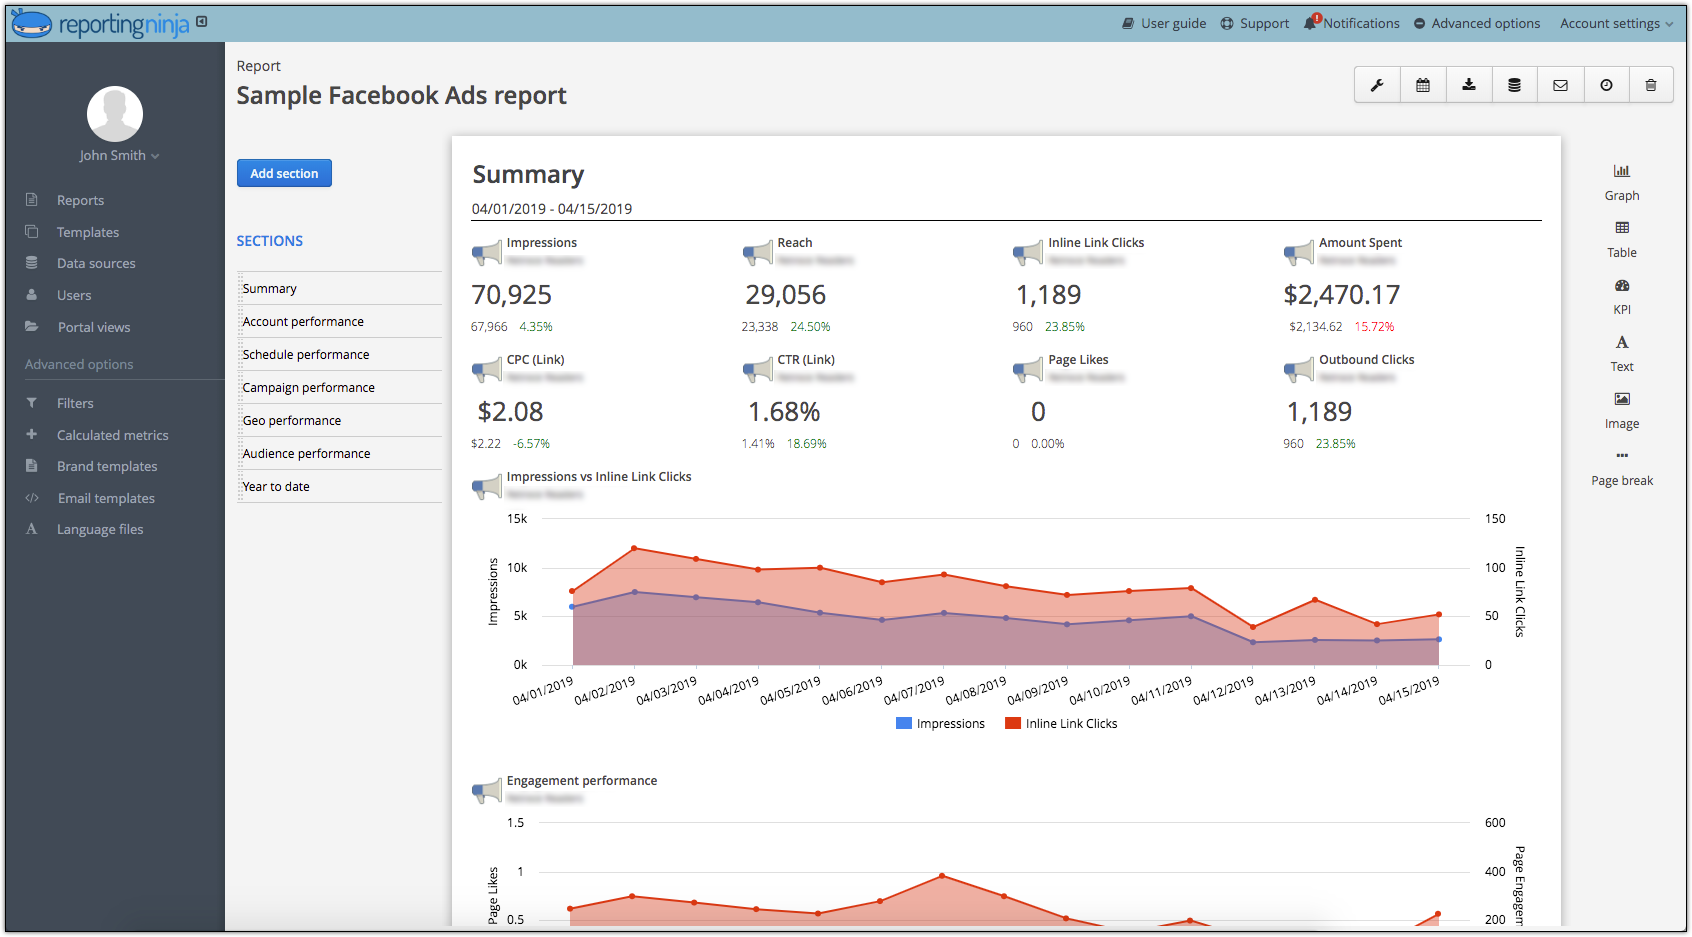Open the User guide link
Viewport: 1692px width, 937px height.
pyautogui.click(x=1164, y=23)
